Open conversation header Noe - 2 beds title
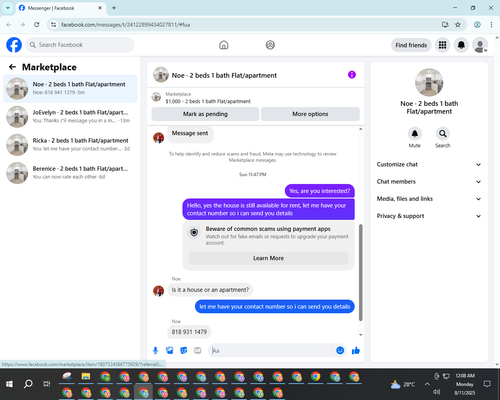500x400 pixels. coord(224,75)
